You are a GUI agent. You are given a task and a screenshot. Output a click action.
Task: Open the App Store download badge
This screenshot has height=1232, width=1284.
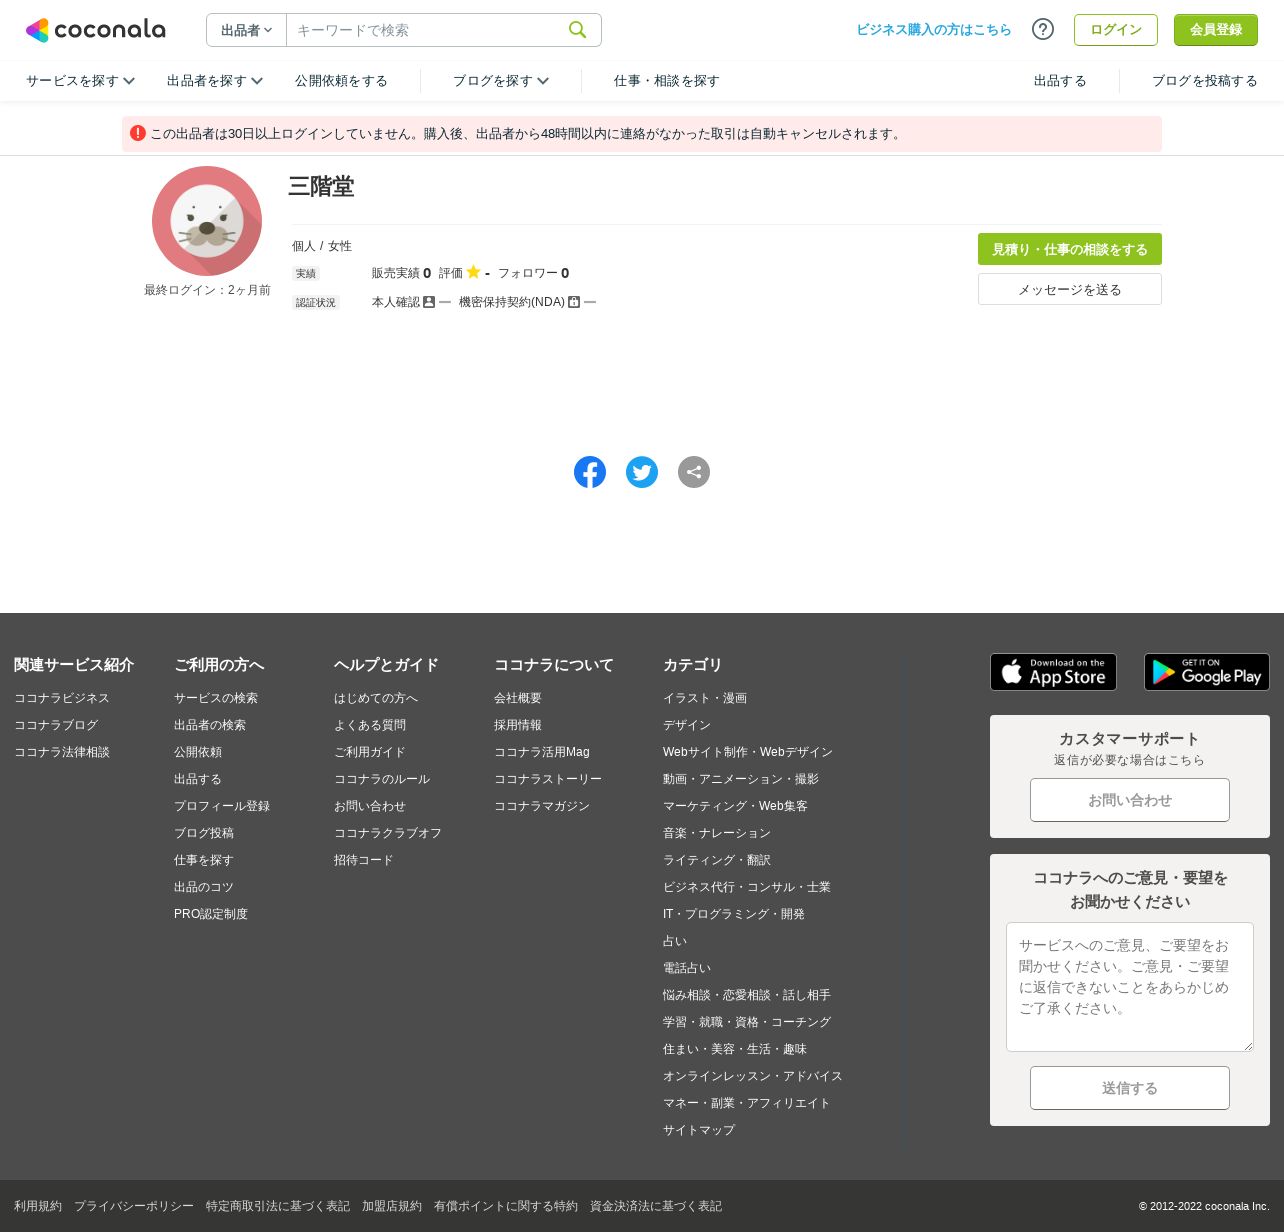[x=1053, y=672]
